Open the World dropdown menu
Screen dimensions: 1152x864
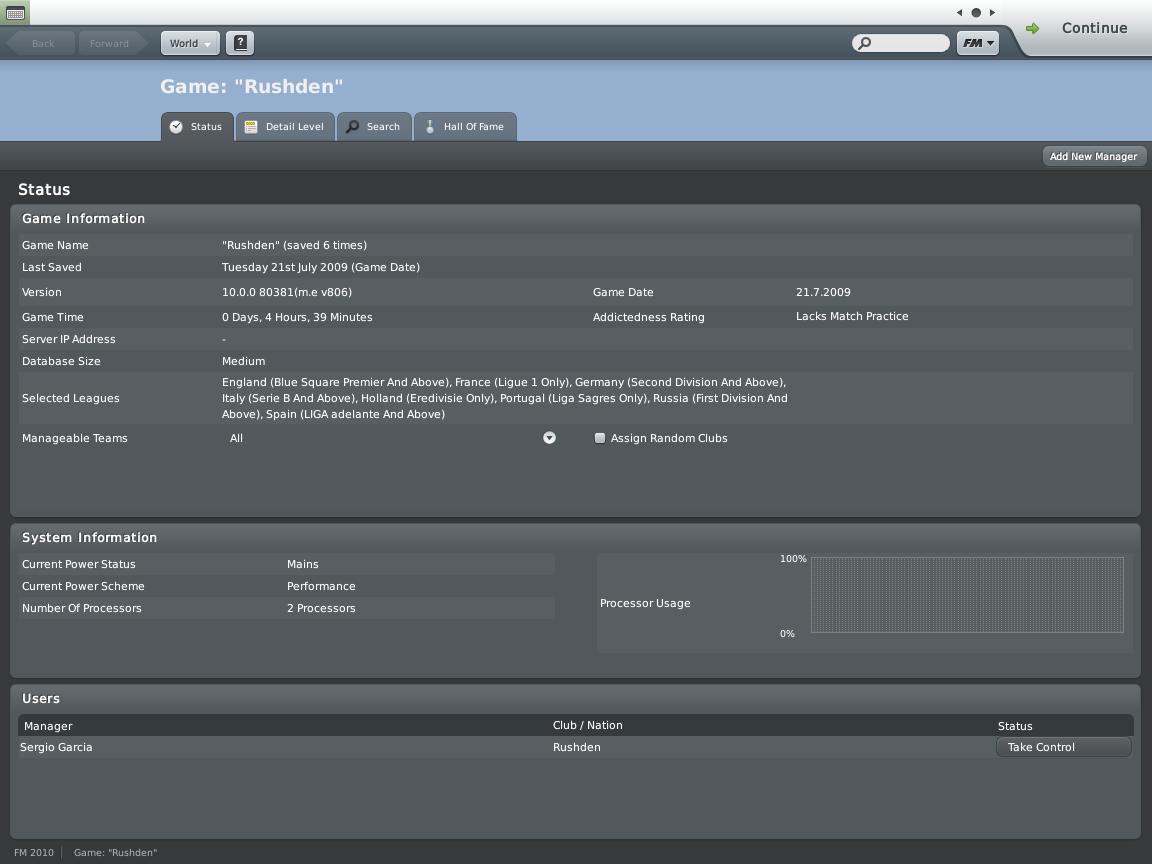[x=190, y=43]
